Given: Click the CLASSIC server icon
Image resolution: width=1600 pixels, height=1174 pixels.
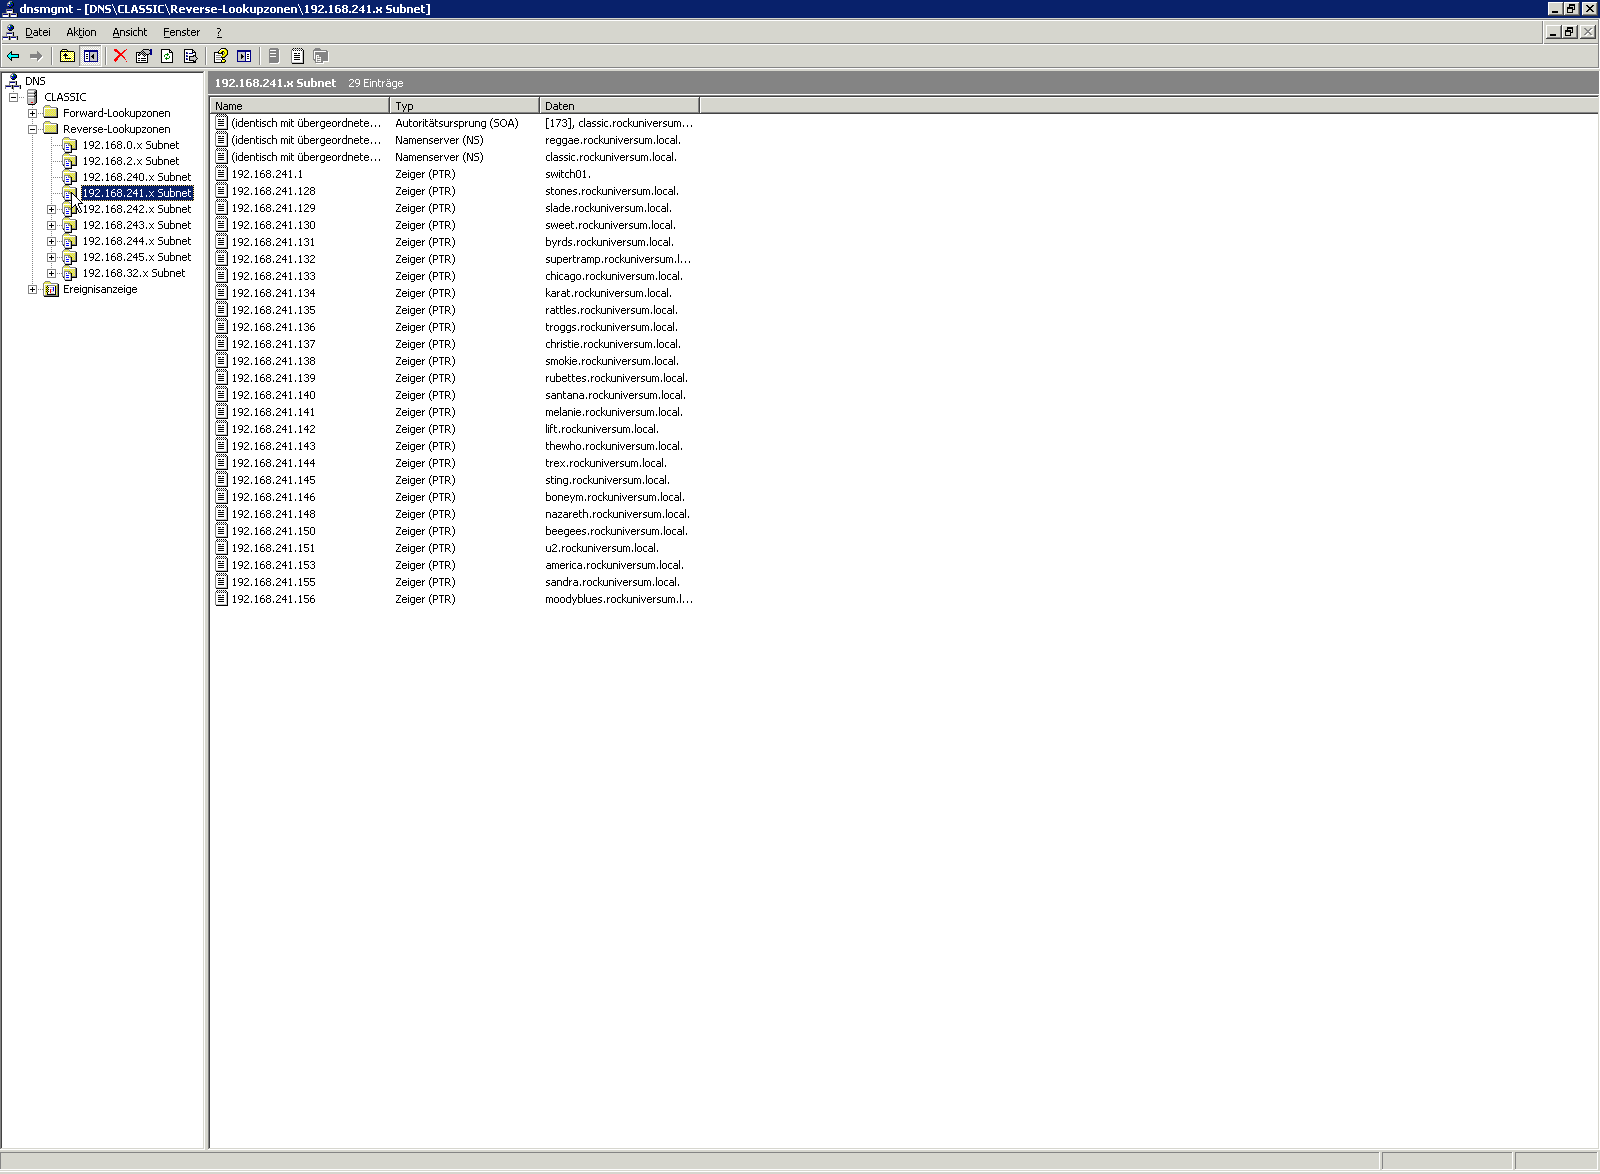Looking at the screenshot, I should (x=33, y=97).
